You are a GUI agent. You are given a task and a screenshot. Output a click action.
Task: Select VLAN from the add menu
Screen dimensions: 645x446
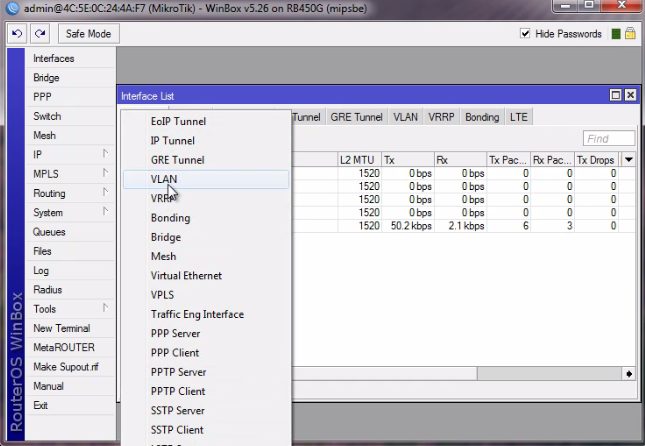coord(206,179)
